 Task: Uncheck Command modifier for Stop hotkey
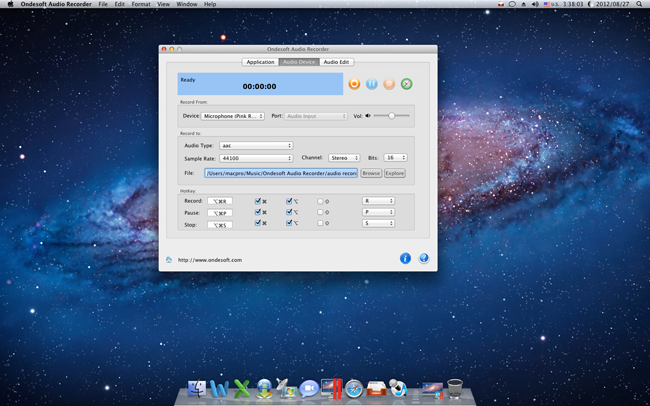pos(258,223)
